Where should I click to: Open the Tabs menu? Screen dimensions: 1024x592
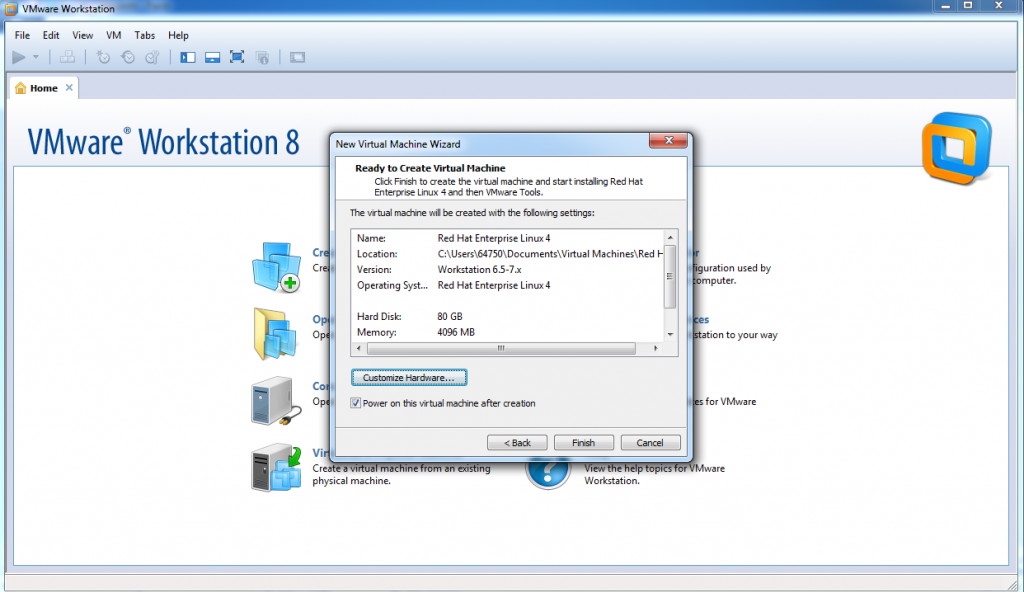point(145,35)
